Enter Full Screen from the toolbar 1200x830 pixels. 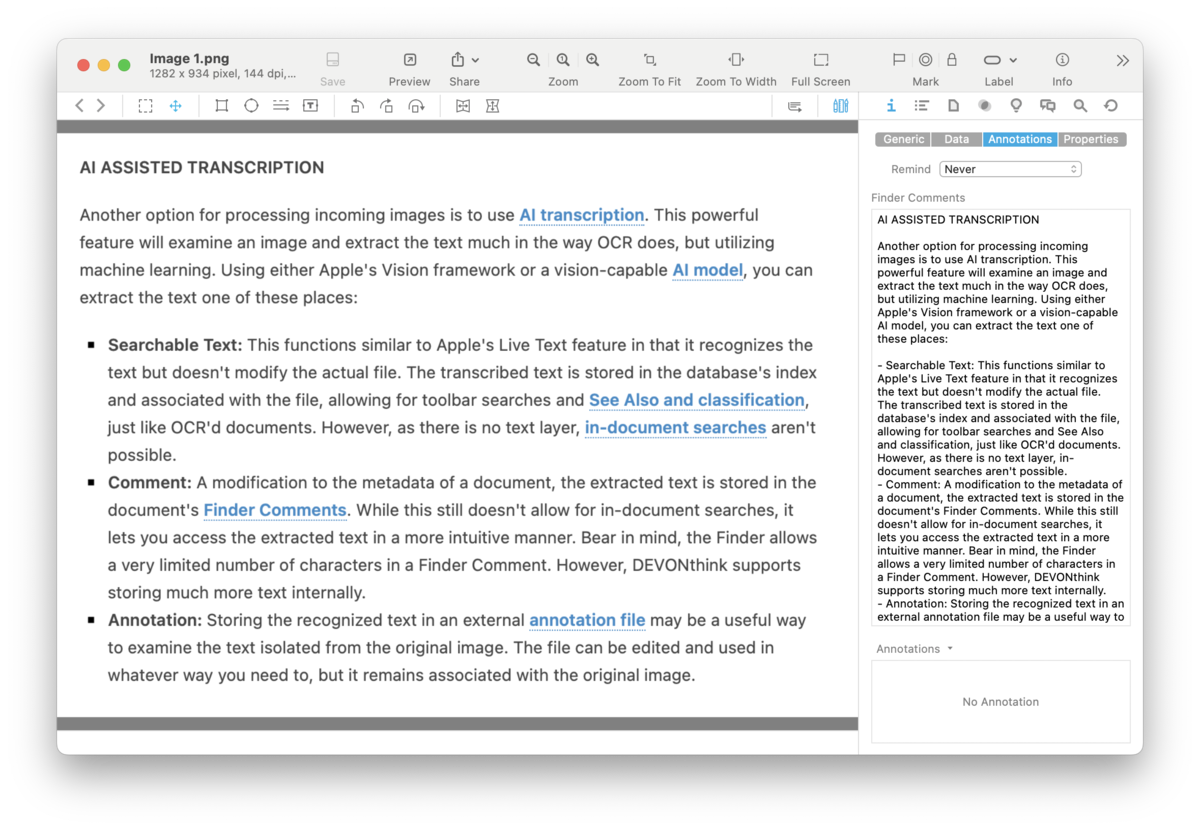click(820, 60)
